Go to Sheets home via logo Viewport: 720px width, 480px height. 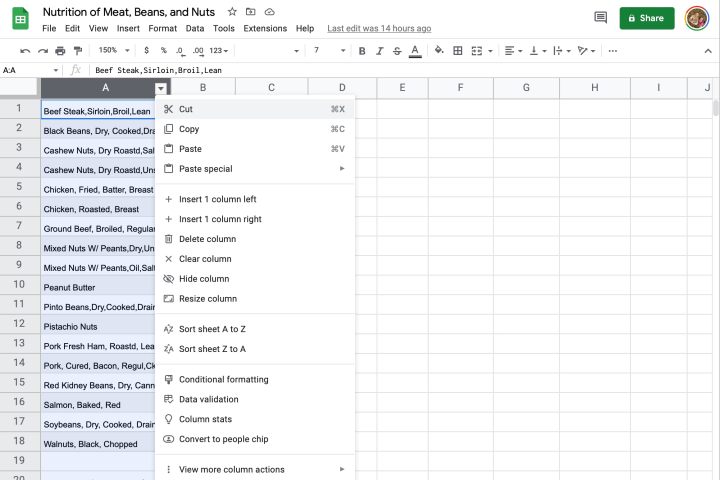pos(20,19)
